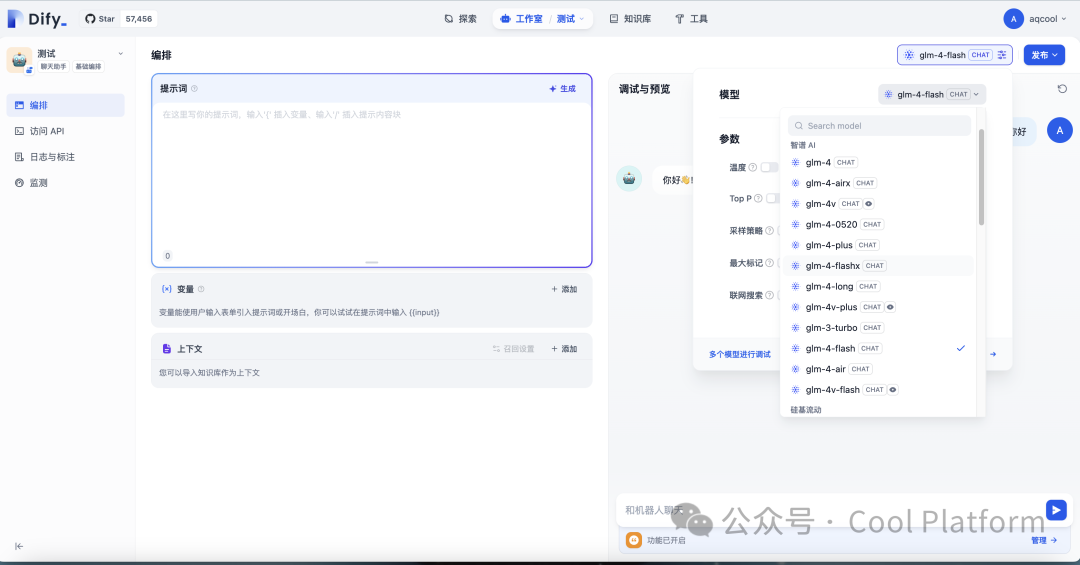Open 访问 API in the sidebar
The width and height of the screenshot is (1080, 565).
(47, 131)
